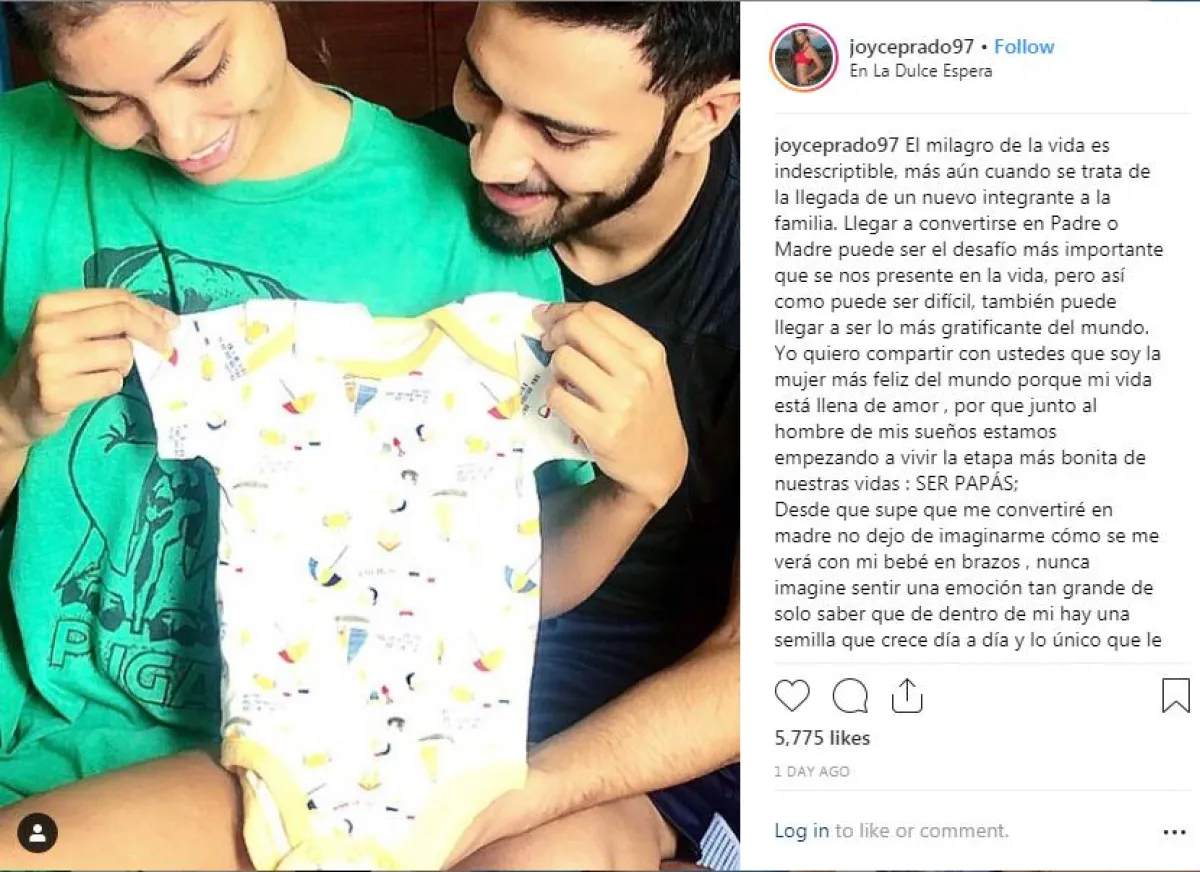Open comments via speech bubble icon
1200x872 pixels.
point(850,695)
